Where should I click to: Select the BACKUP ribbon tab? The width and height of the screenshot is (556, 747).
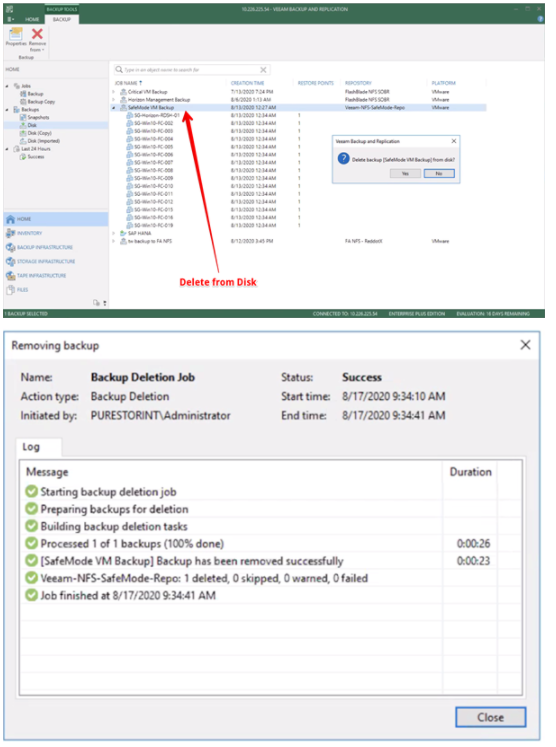[x=61, y=19]
